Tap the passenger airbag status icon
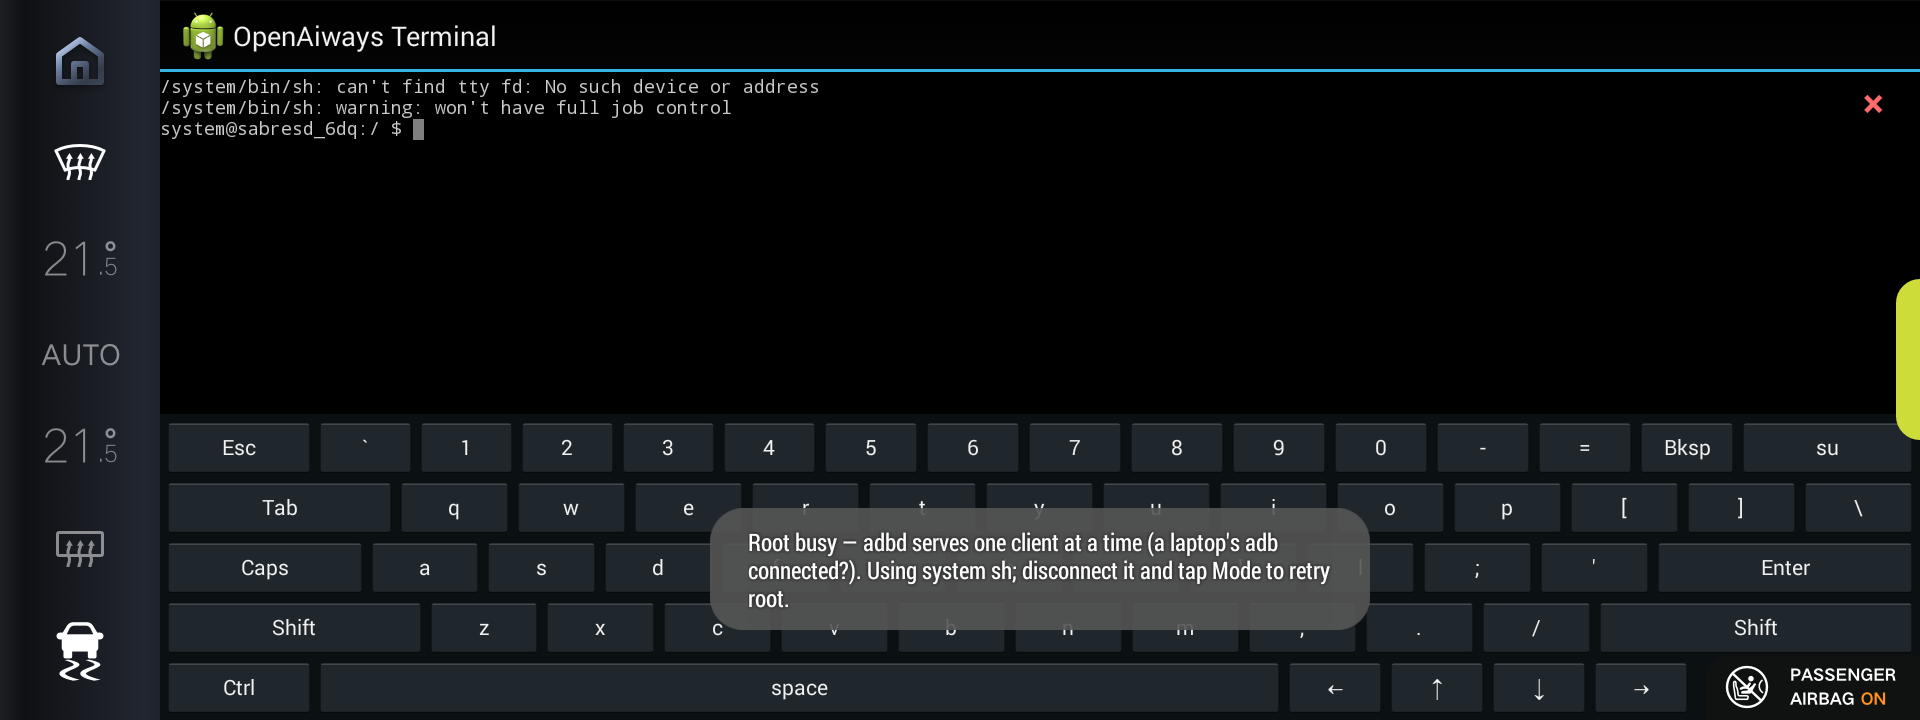Viewport: 1920px width, 720px height. (x=1747, y=687)
